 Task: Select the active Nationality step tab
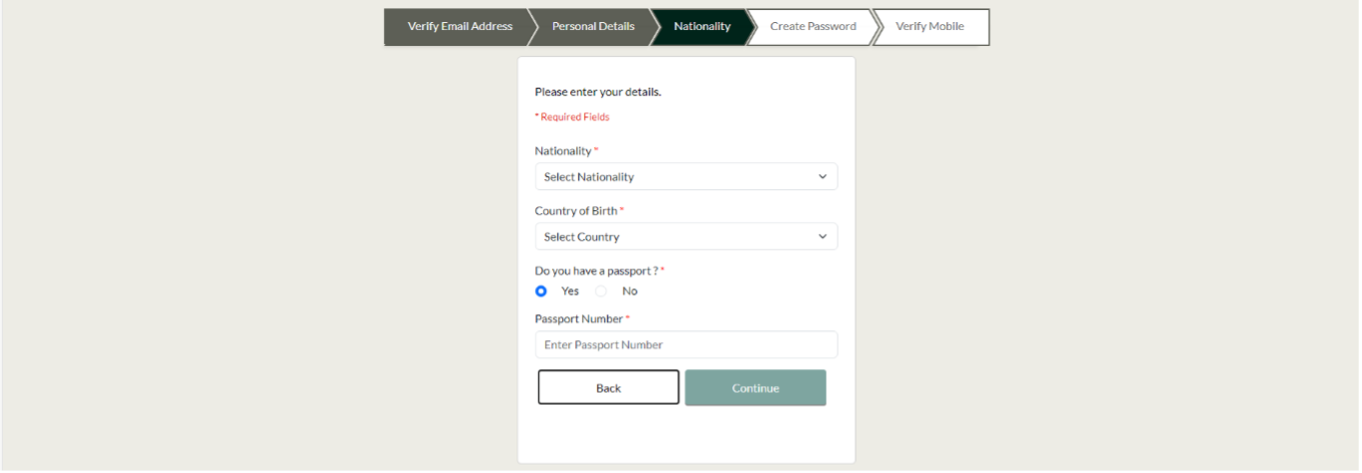(702, 27)
